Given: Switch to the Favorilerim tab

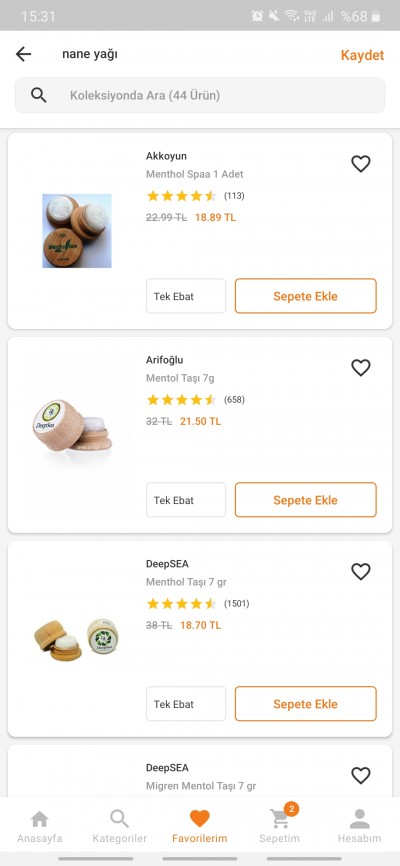Looking at the screenshot, I should 199,826.
